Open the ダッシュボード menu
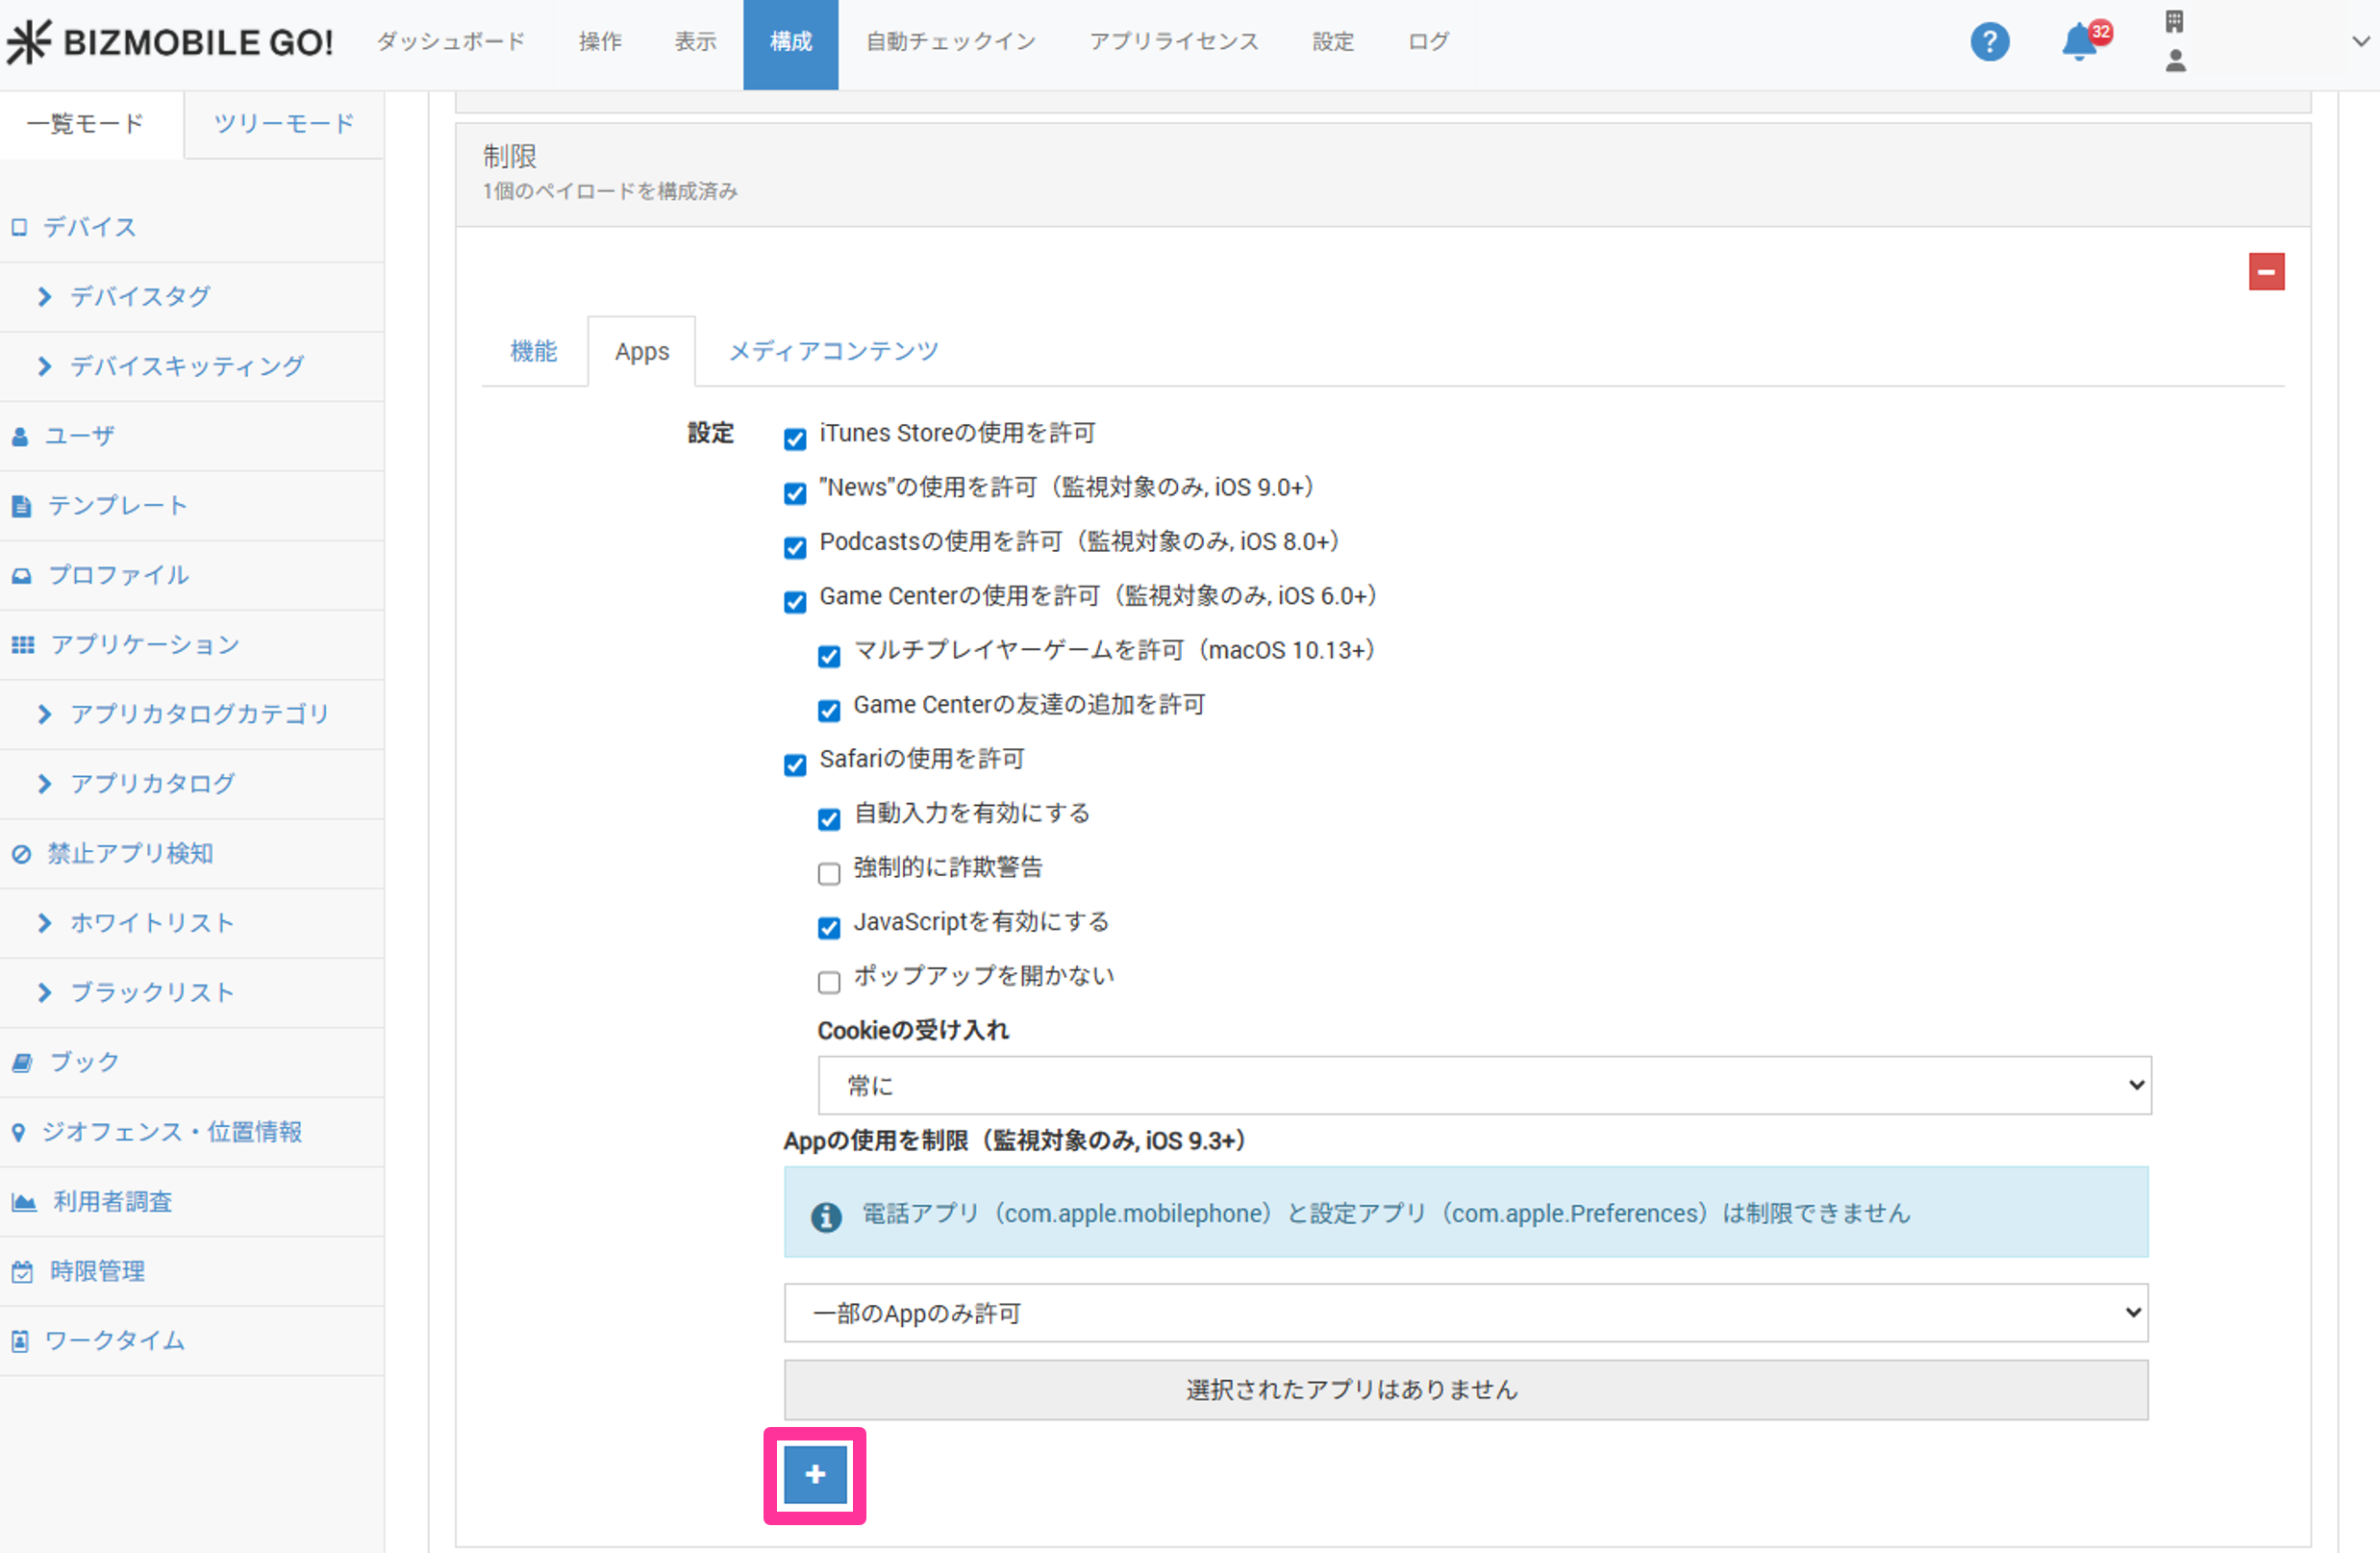 450,42
